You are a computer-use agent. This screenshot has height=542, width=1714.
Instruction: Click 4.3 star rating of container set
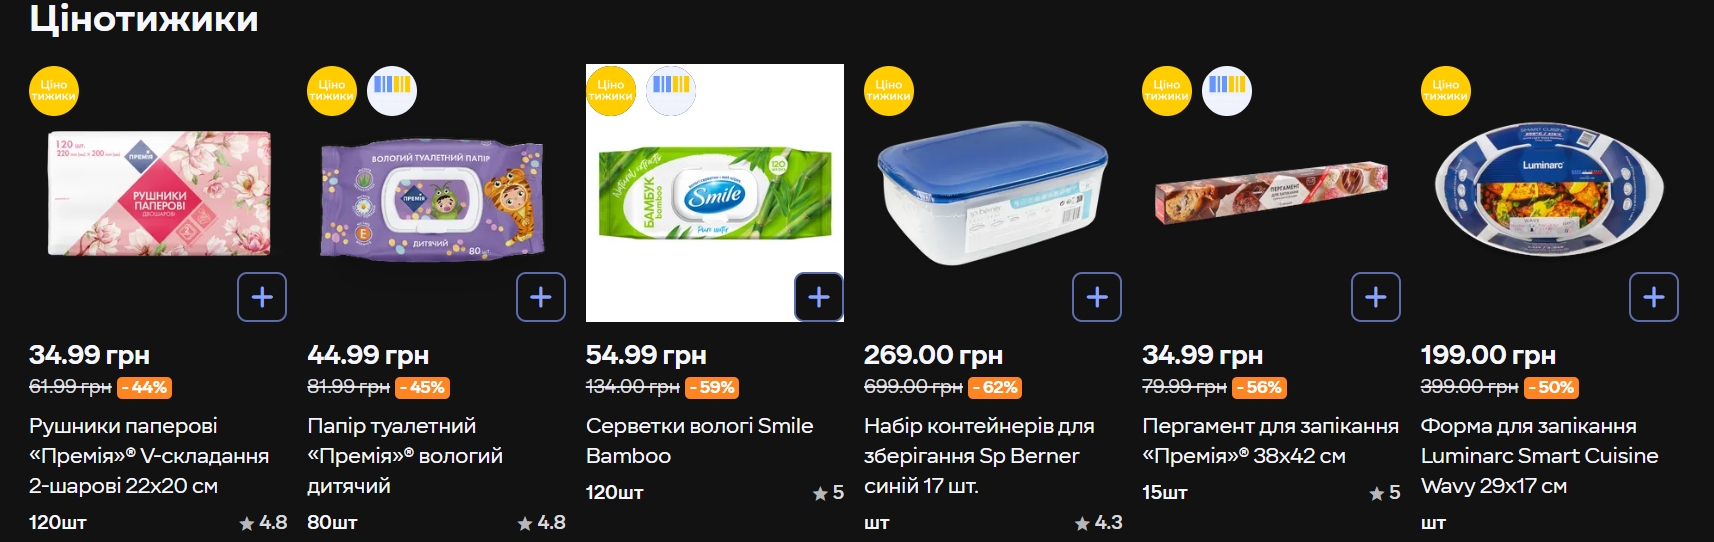[x=1099, y=522]
